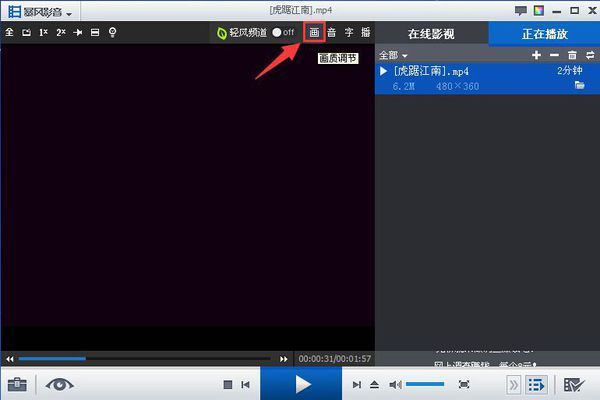
Task: Open the toolbox briefcase icon
Action: (17, 384)
